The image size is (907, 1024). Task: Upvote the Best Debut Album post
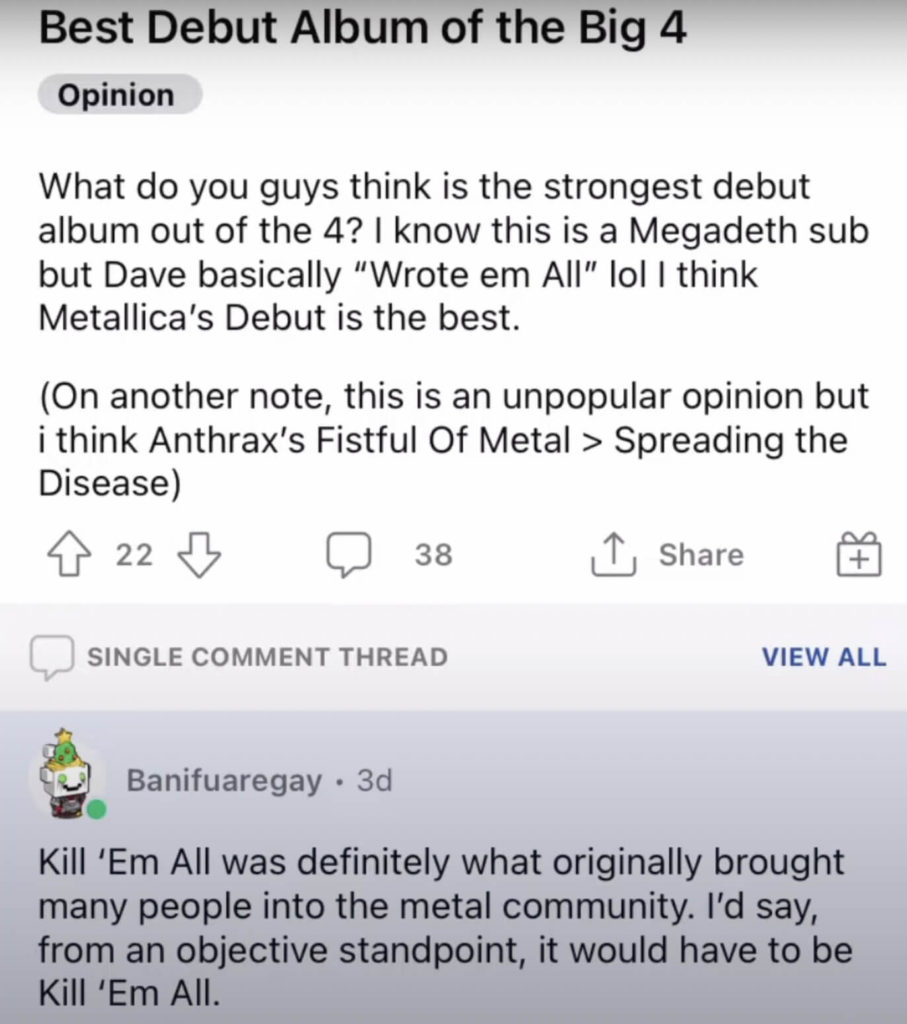[69, 554]
